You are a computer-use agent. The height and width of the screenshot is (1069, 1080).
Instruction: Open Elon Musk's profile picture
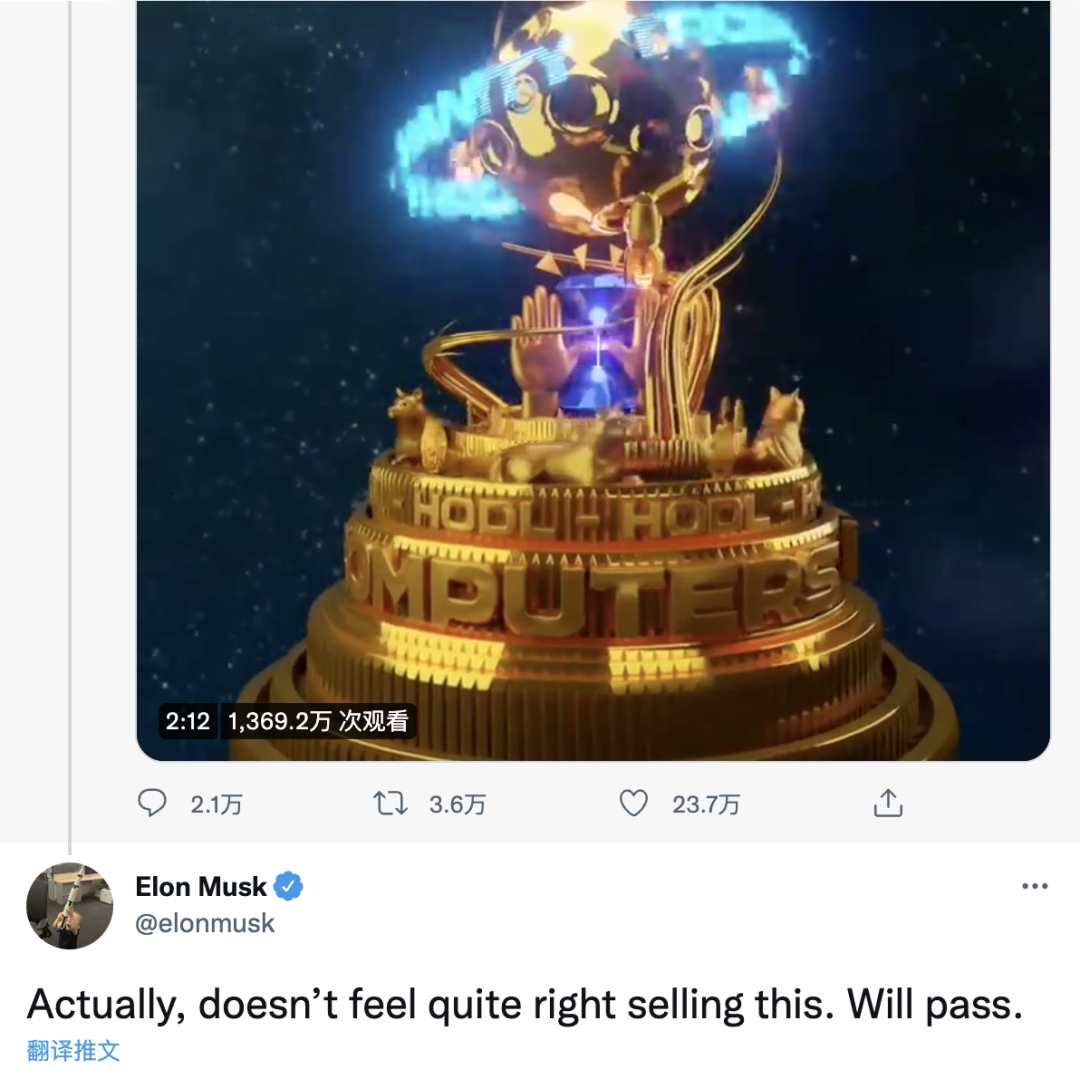click(x=70, y=905)
